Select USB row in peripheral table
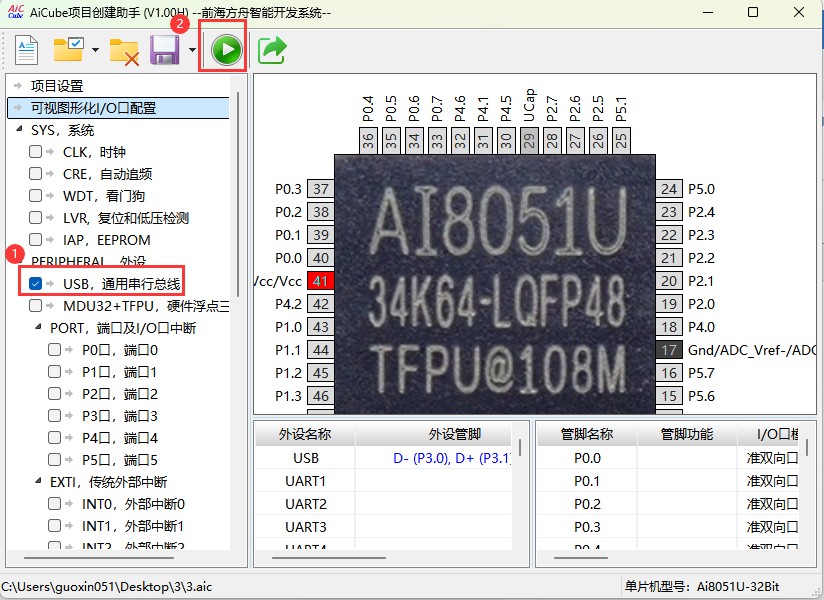 click(x=383, y=458)
